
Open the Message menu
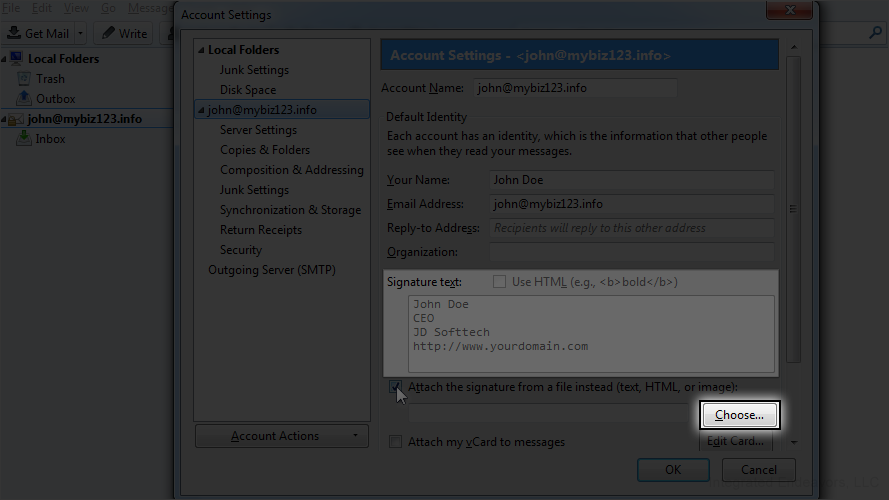tap(150, 8)
